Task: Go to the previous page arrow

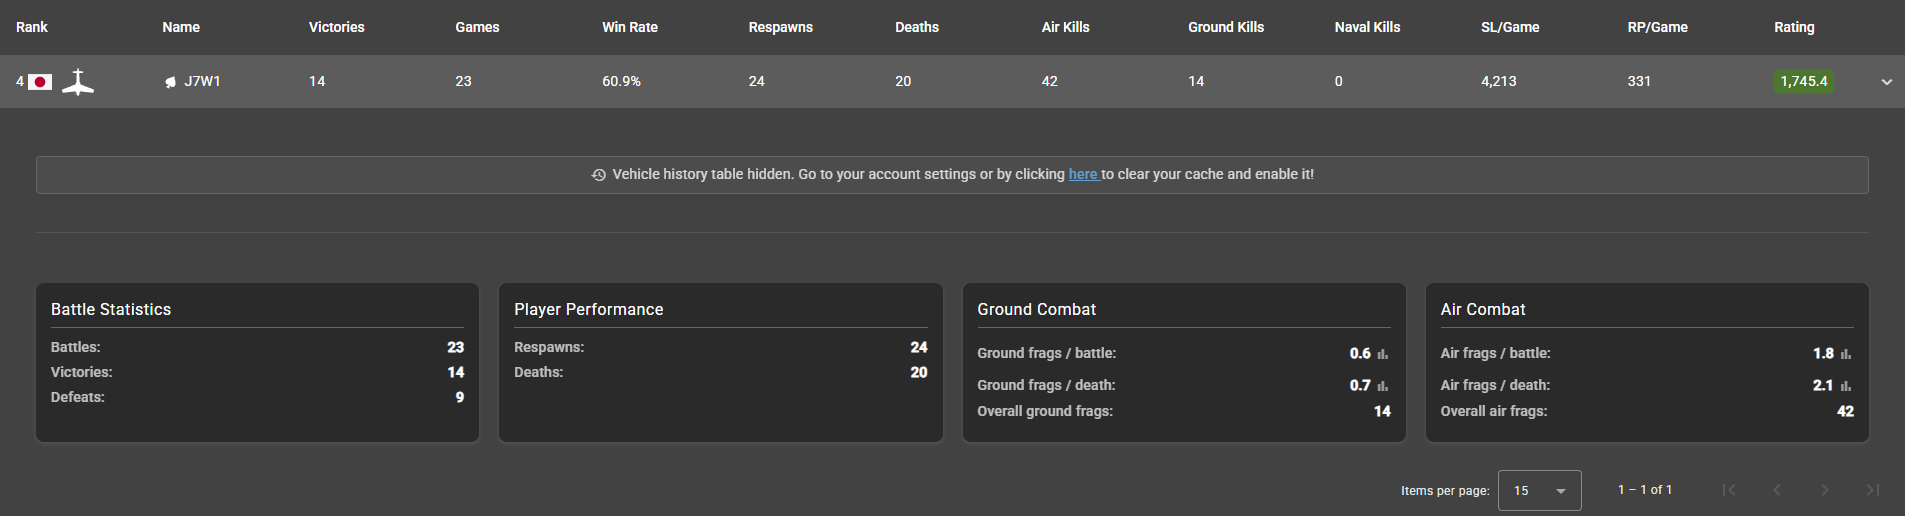Action: click(1777, 490)
